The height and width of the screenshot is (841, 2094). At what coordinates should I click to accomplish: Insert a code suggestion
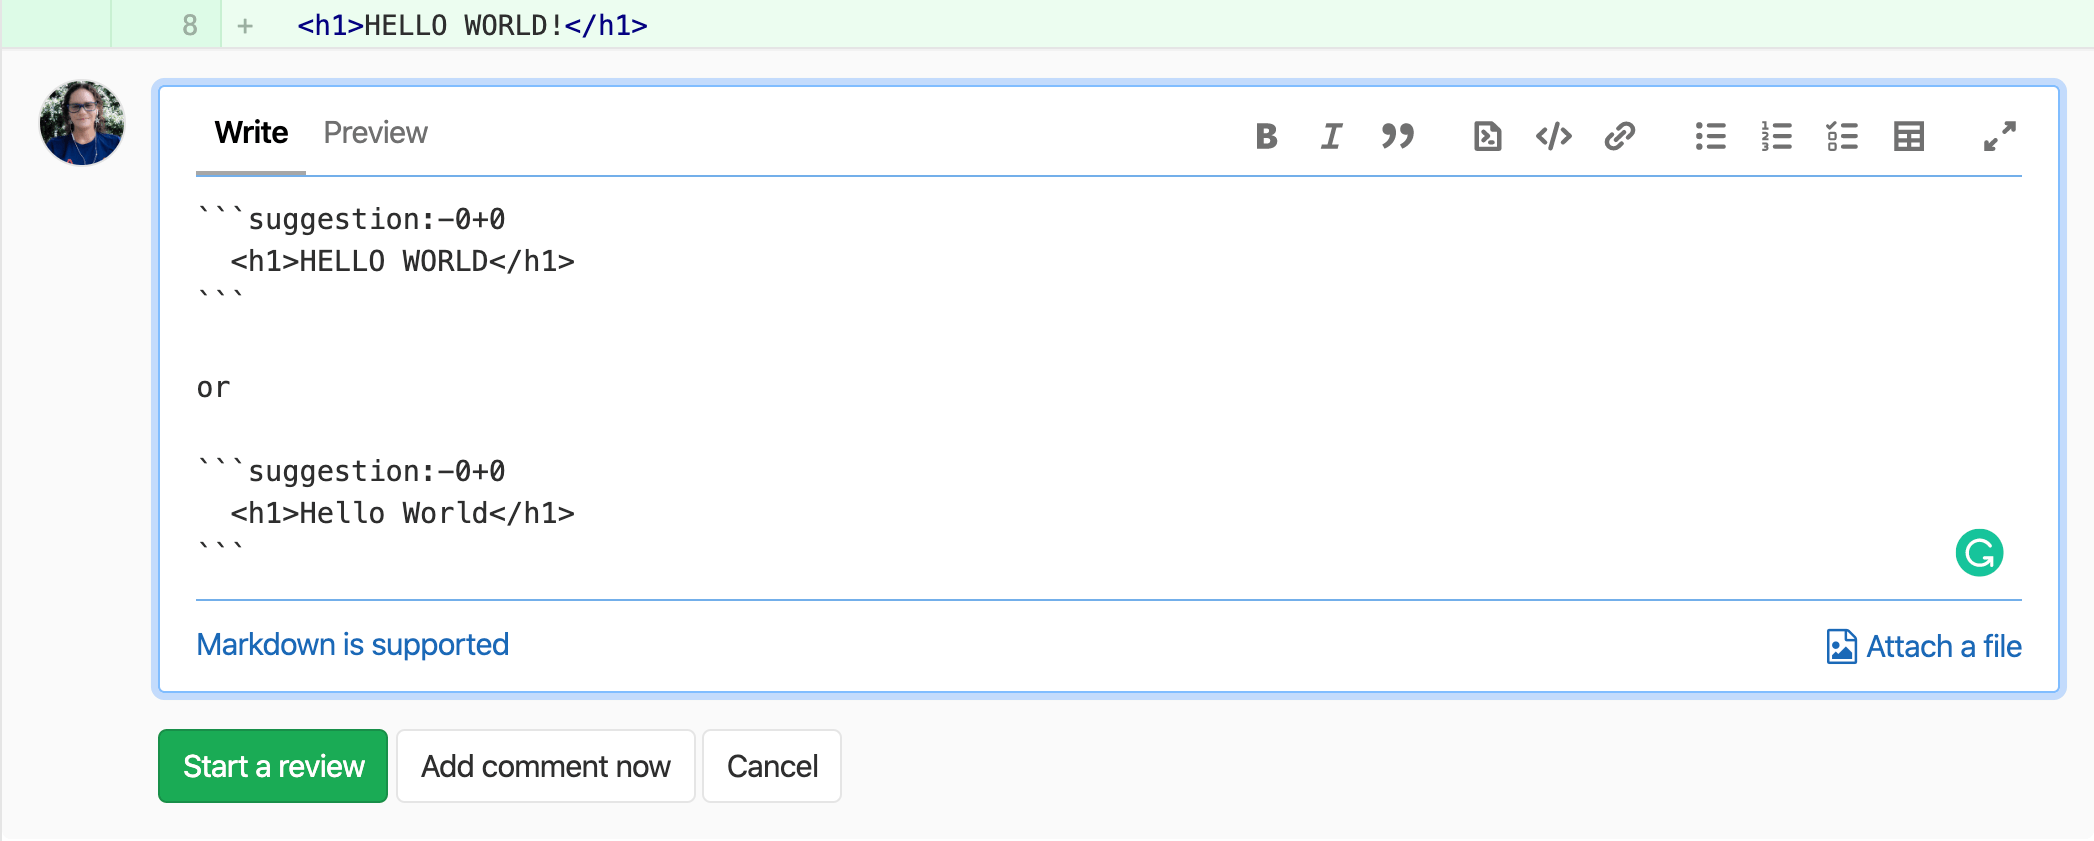pyautogui.click(x=1486, y=137)
